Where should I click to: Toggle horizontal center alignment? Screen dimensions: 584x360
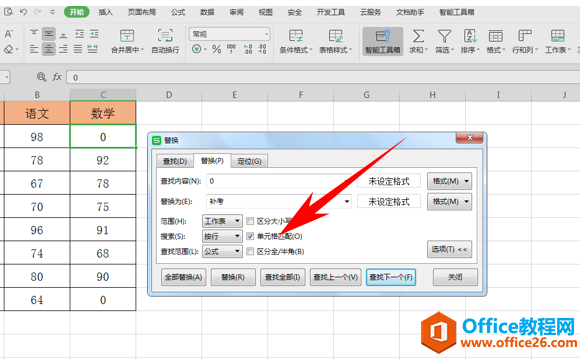tap(48, 49)
